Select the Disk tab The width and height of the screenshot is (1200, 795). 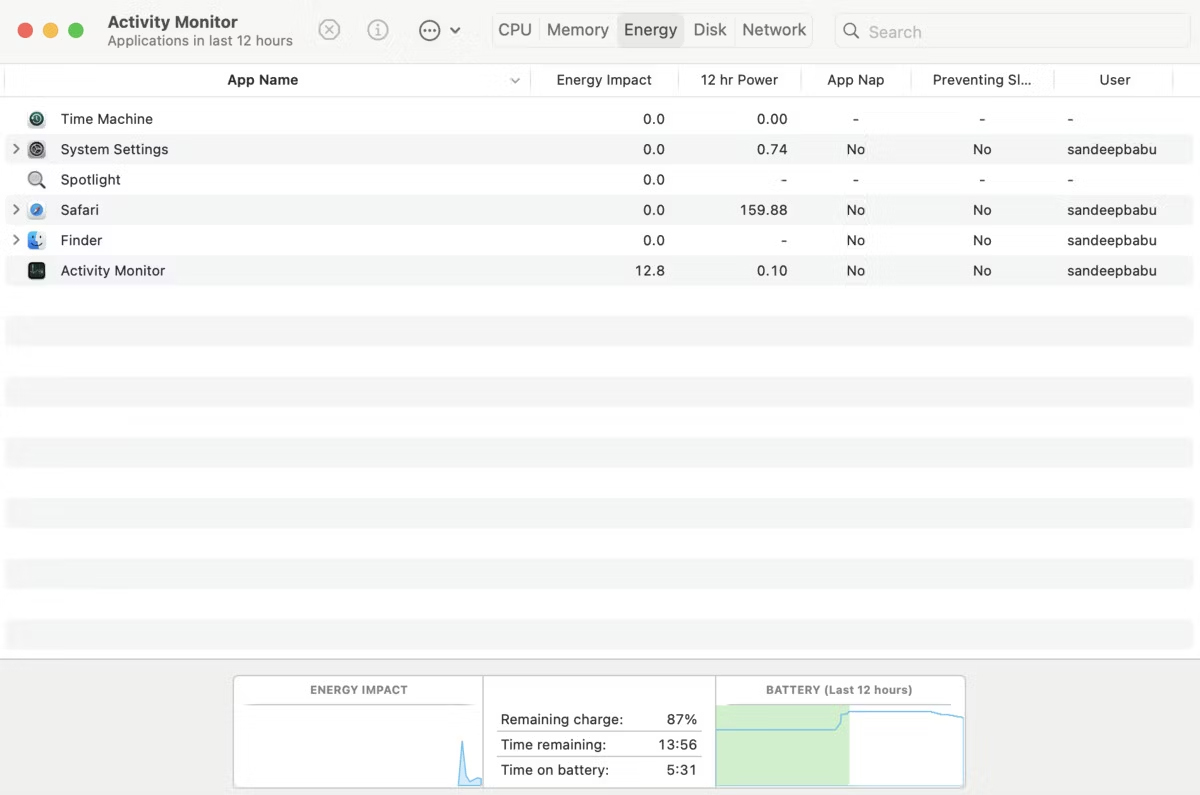pos(709,29)
